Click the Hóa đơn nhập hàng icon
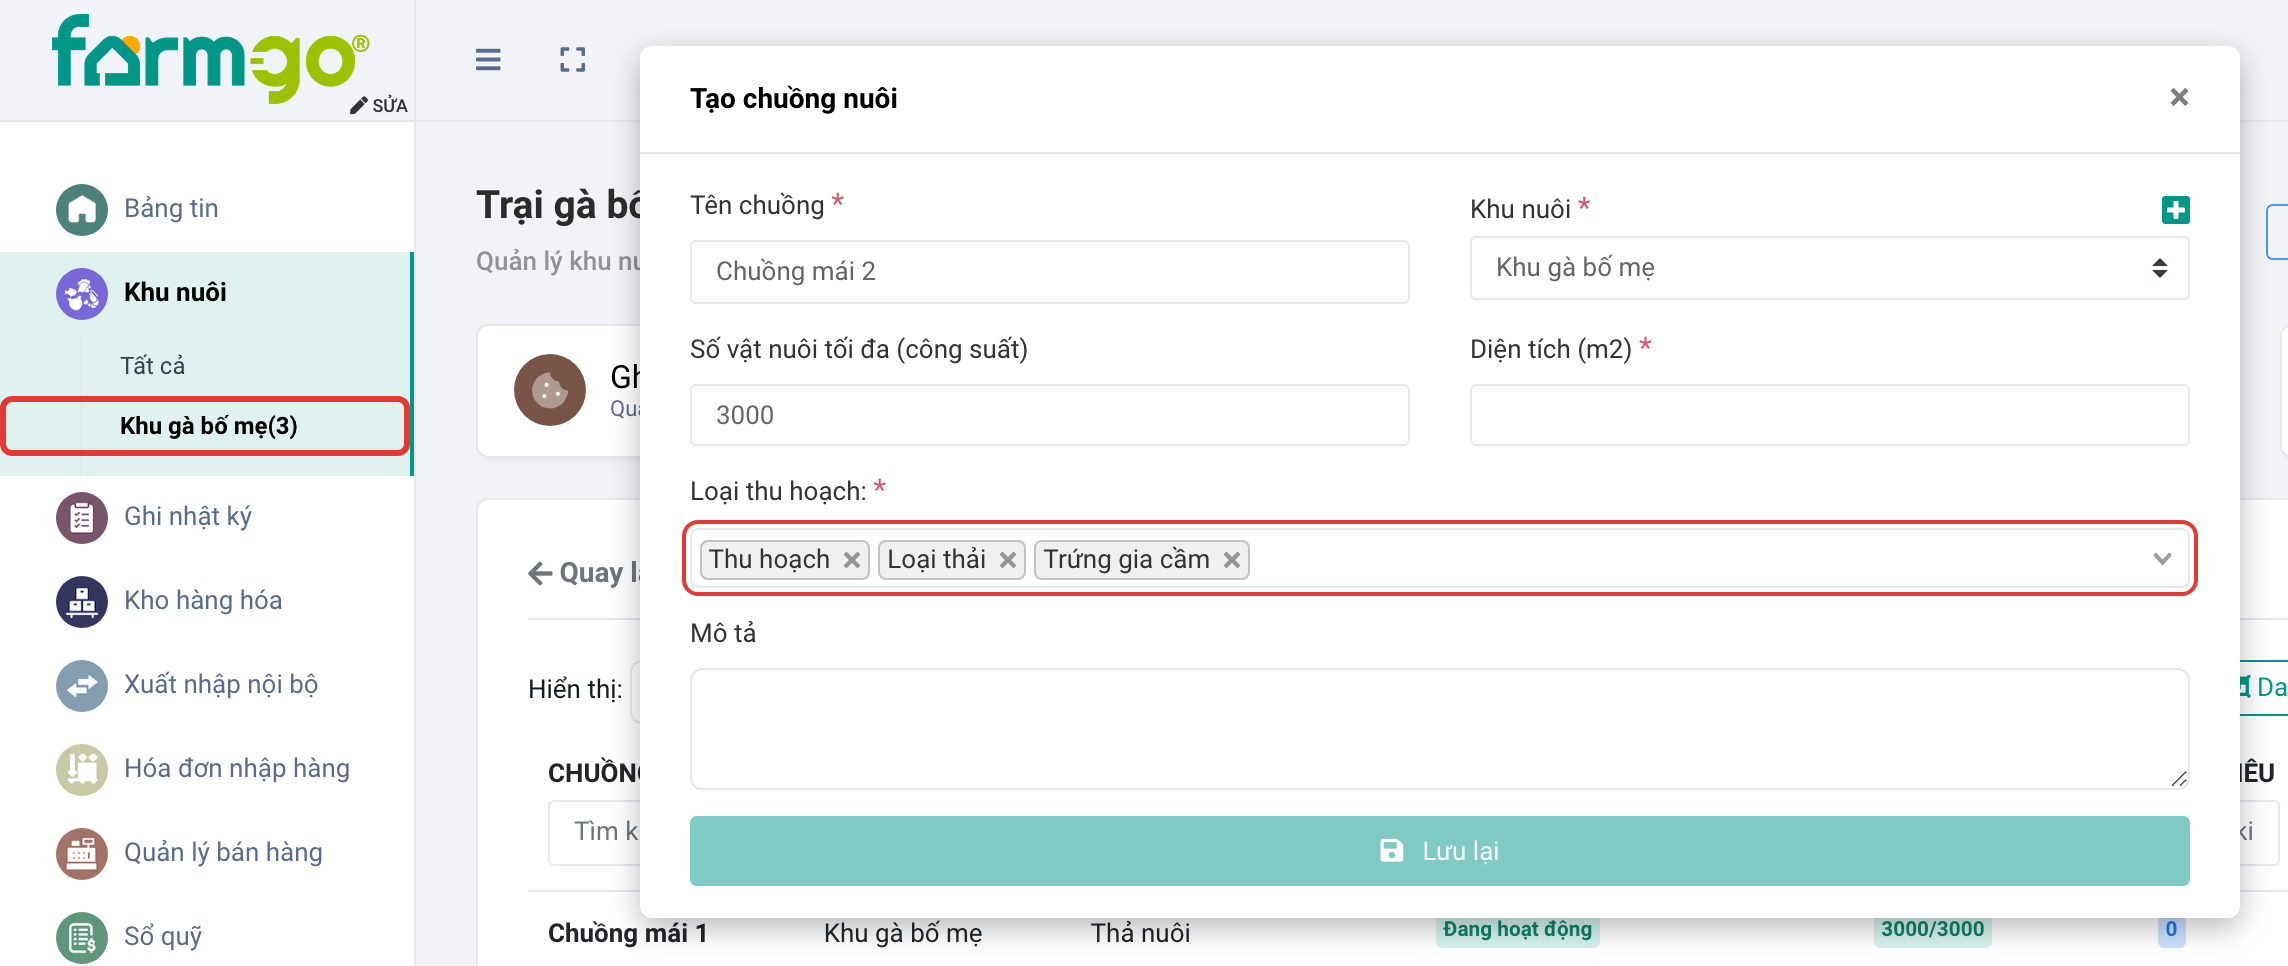Screen dimensions: 2288x966 tap(82, 769)
